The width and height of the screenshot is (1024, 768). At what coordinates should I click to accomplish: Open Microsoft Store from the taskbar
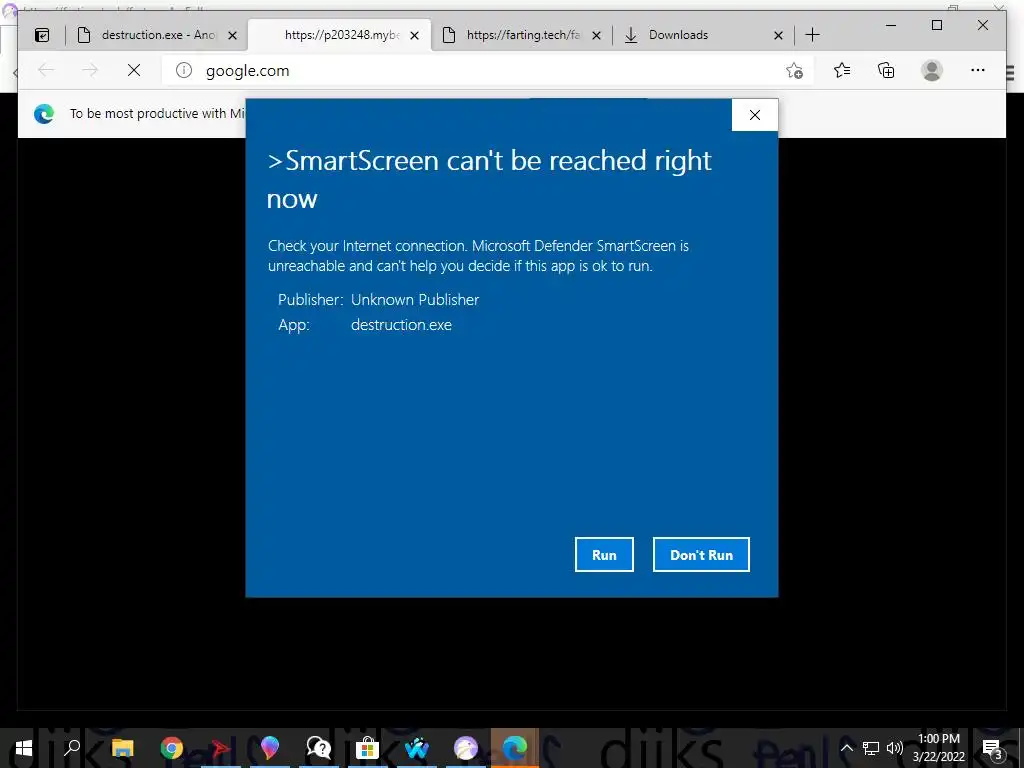click(x=368, y=748)
